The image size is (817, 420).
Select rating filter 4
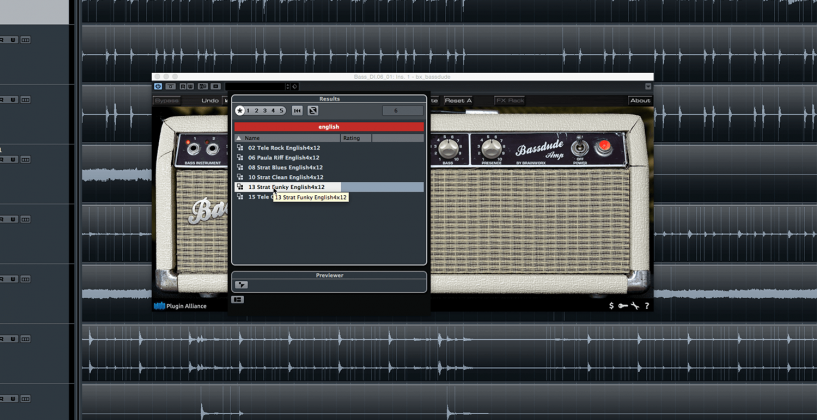tap(273, 110)
